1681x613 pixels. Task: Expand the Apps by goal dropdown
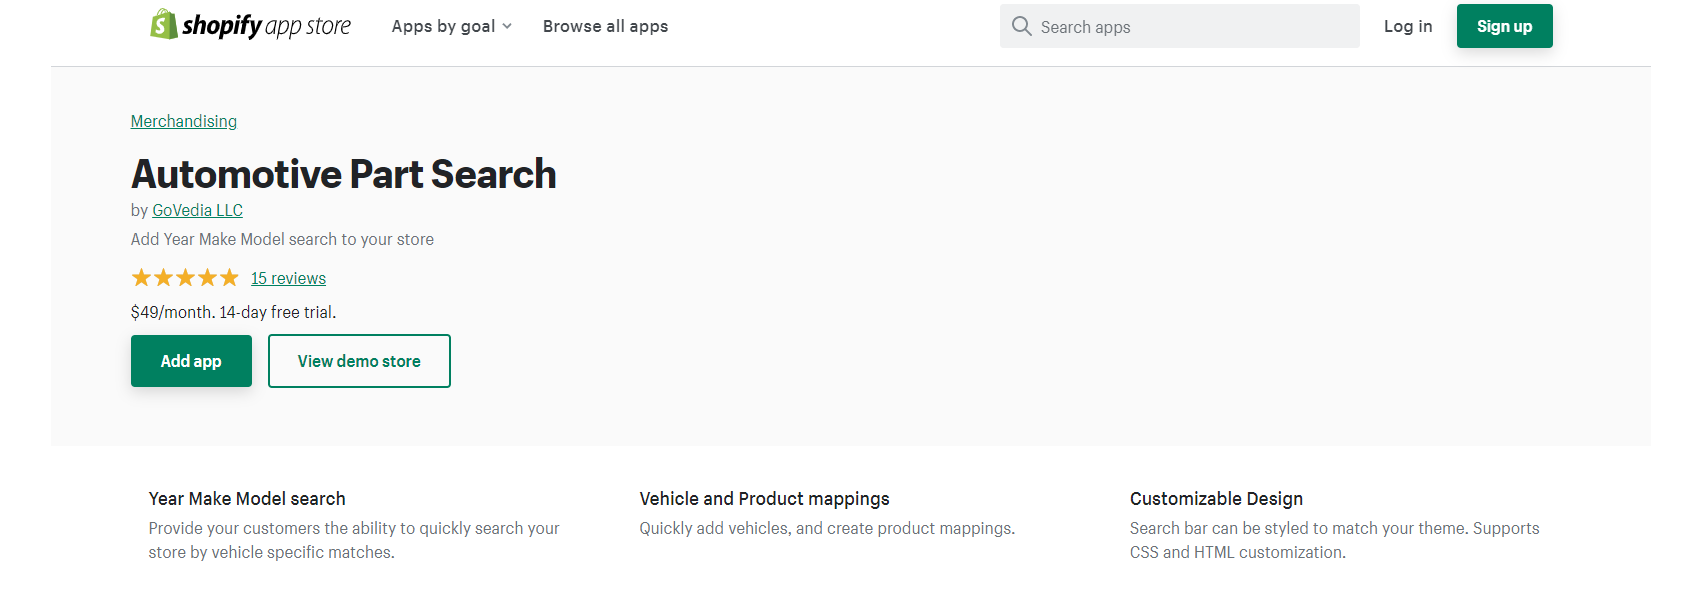pyautogui.click(x=451, y=26)
